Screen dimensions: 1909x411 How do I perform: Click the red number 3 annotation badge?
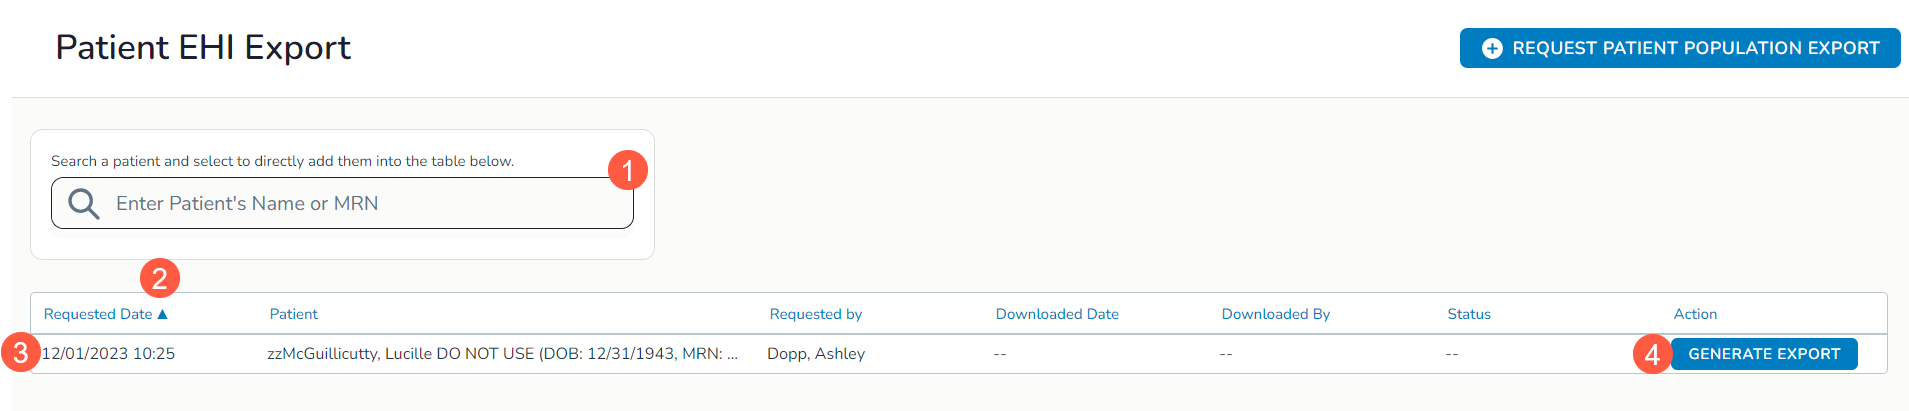(x=20, y=353)
